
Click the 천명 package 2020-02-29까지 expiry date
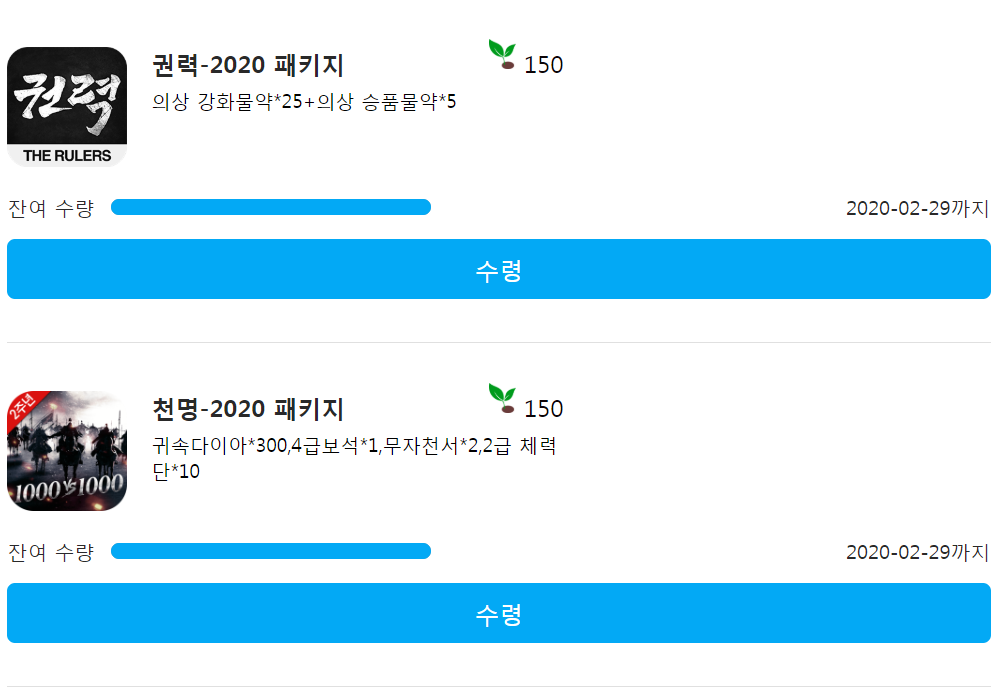tap(918, 553)
